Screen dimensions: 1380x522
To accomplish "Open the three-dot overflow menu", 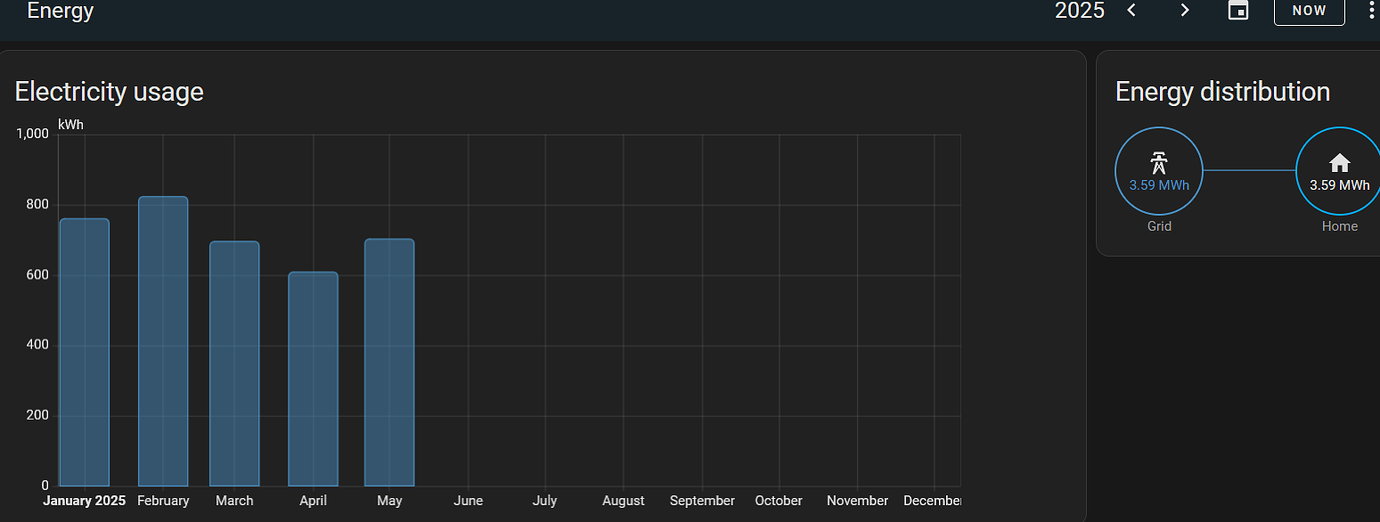I will [1371, 10].
